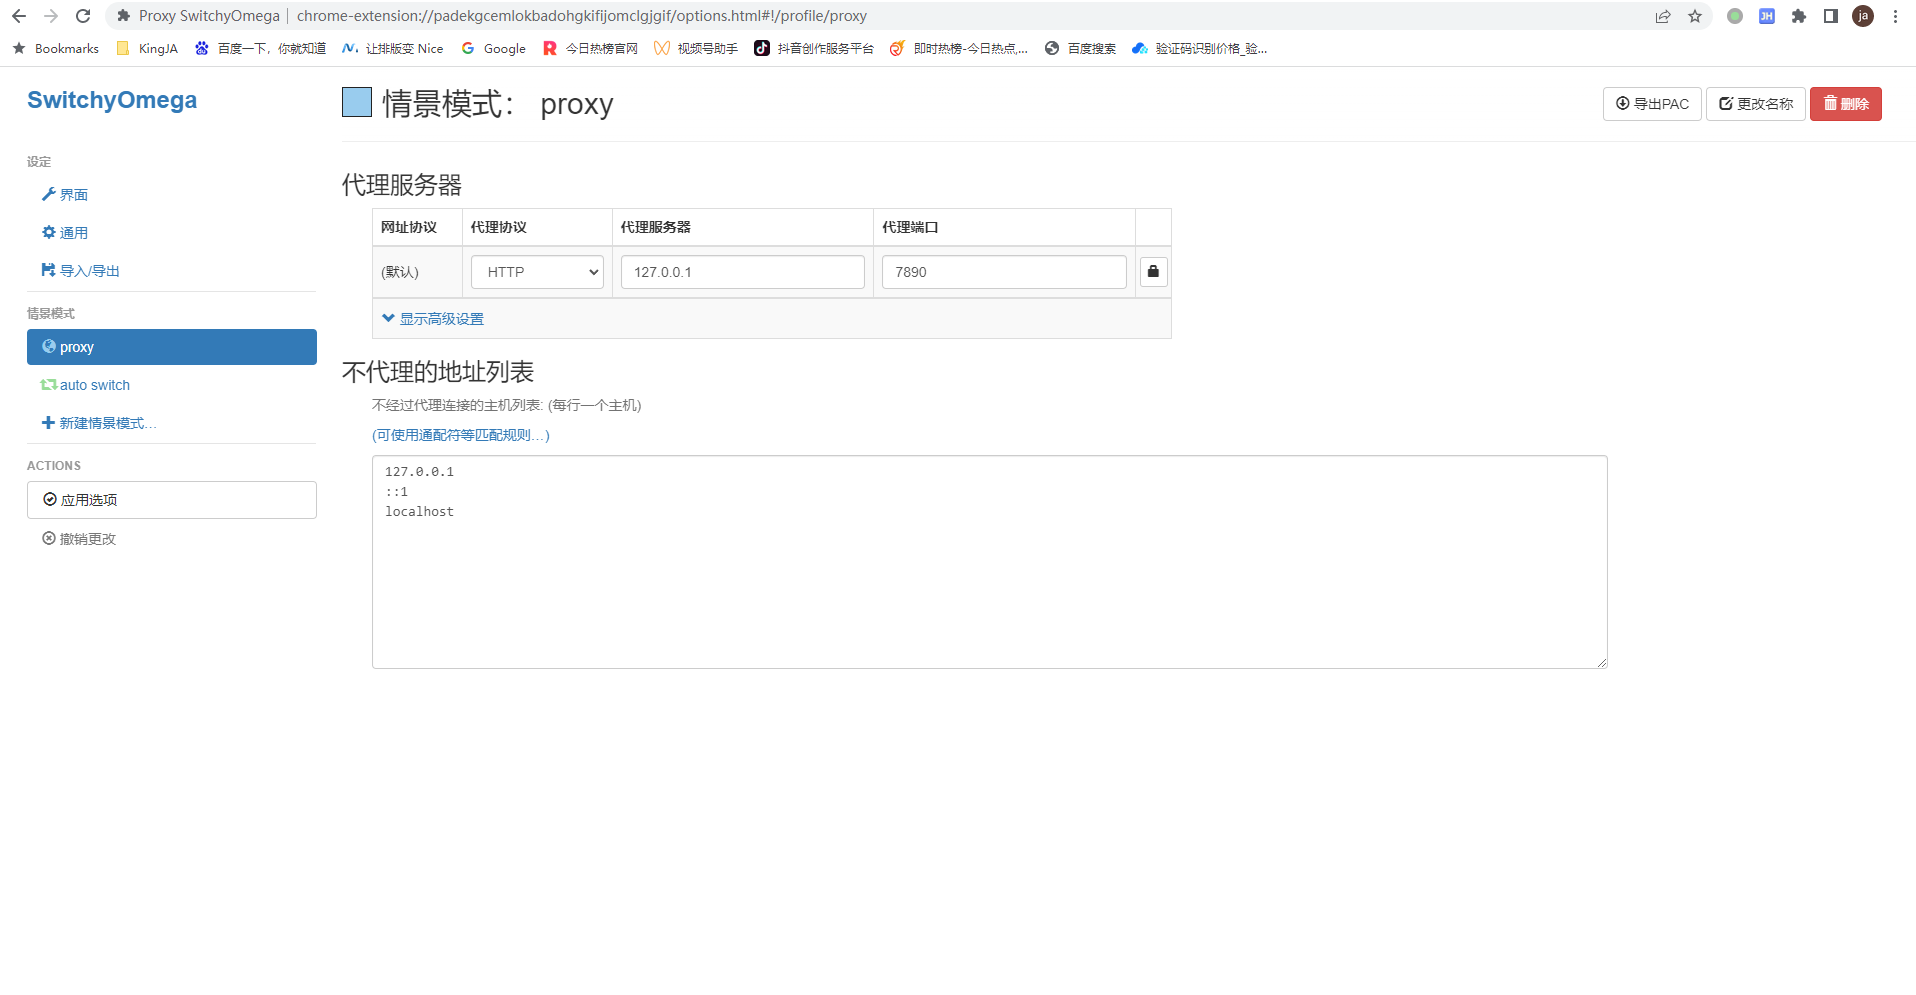Open the 抖音创作服务平台 bookmark

point(814,48)
